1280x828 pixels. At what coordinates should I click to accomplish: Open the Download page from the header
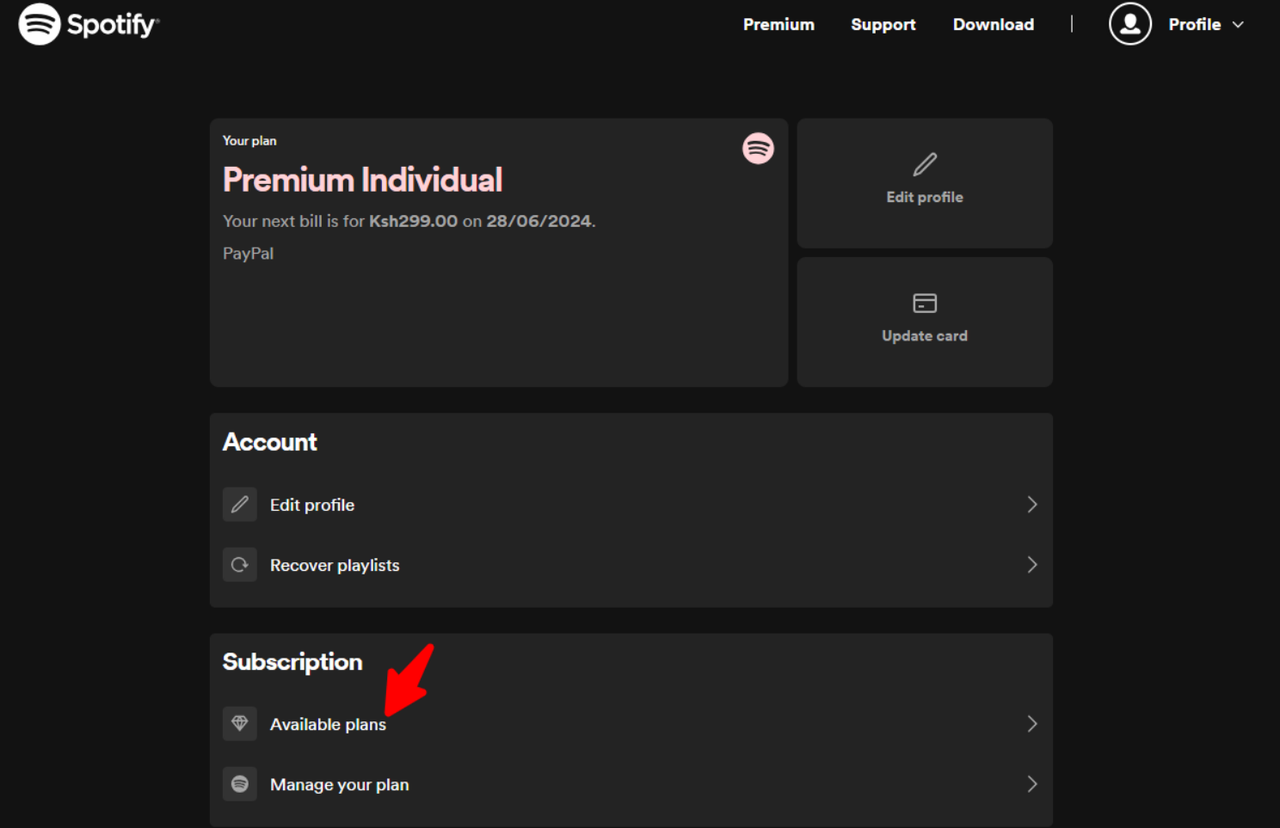pyautogui.click(x=993, y=24)
